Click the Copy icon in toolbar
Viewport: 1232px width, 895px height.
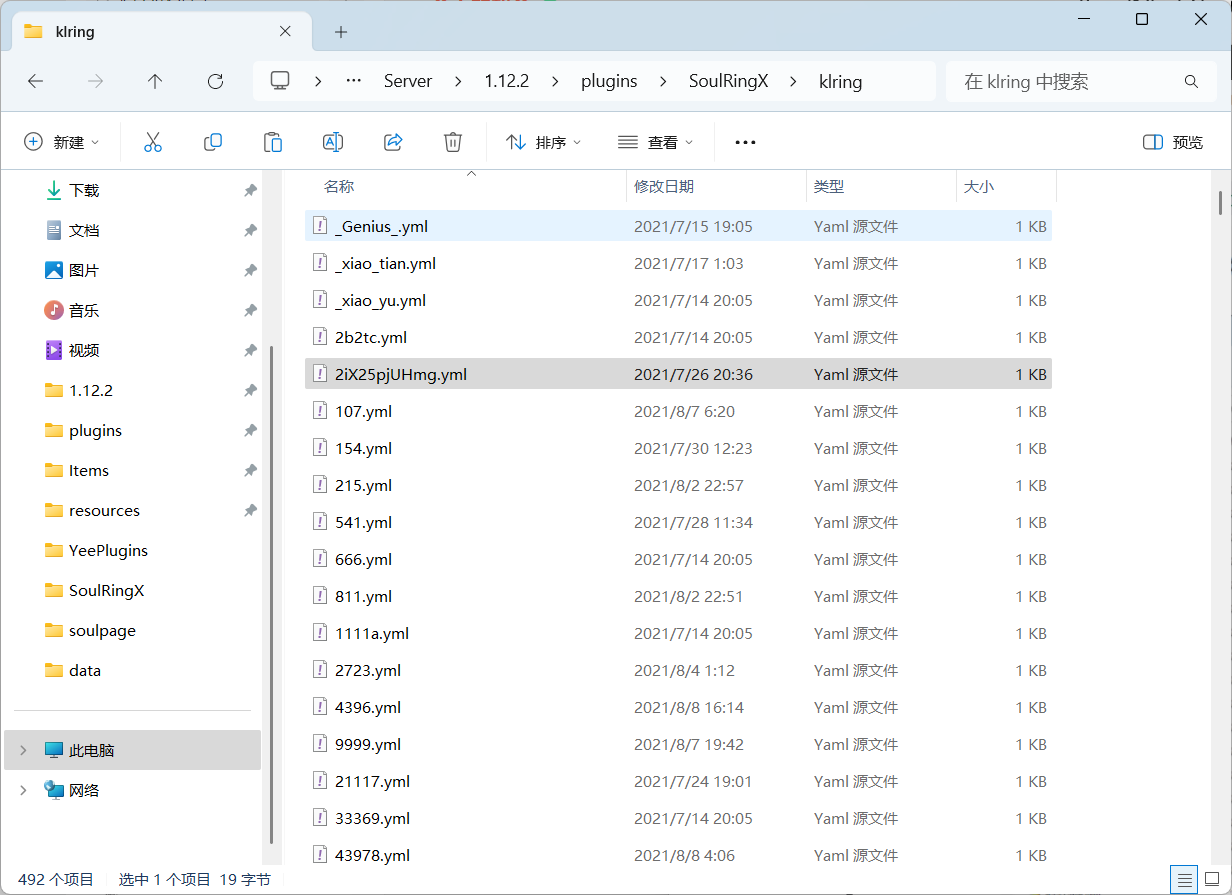[213, 142]
